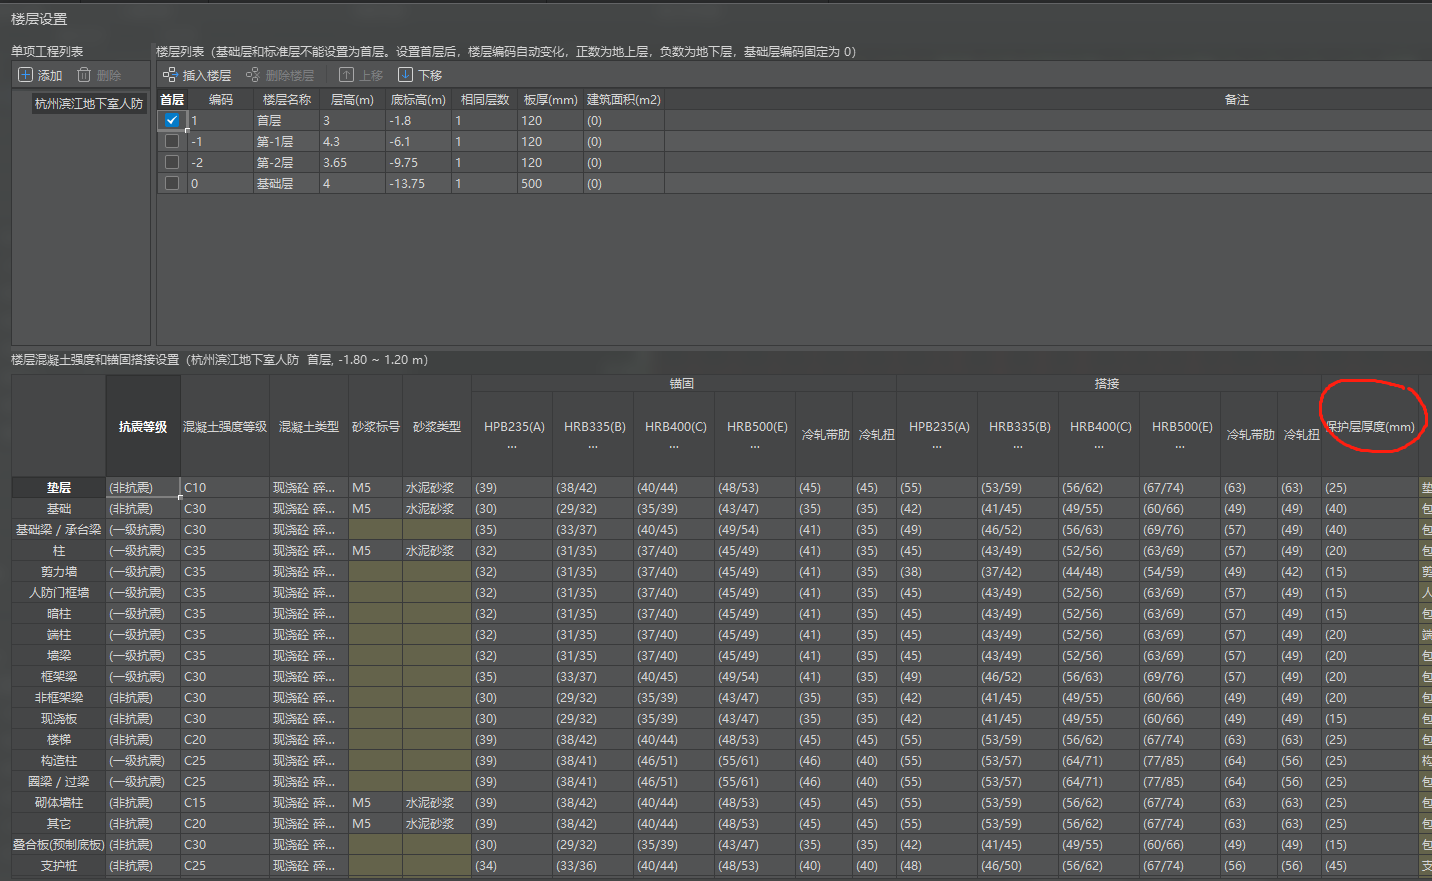This screenshot has width=1432, height=881.
Task: Click 锚固 HRB500(E) value in 构造柱 row
Action: [755, 760]
